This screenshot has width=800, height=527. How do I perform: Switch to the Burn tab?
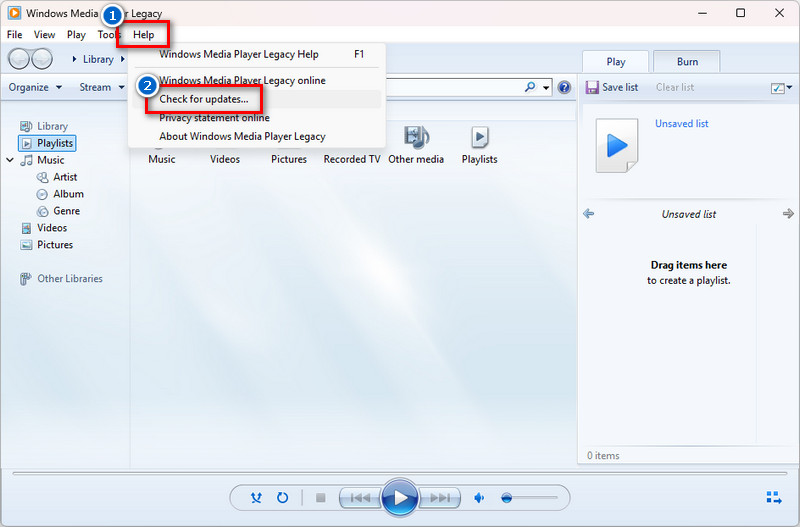click(x=687, y=62)
